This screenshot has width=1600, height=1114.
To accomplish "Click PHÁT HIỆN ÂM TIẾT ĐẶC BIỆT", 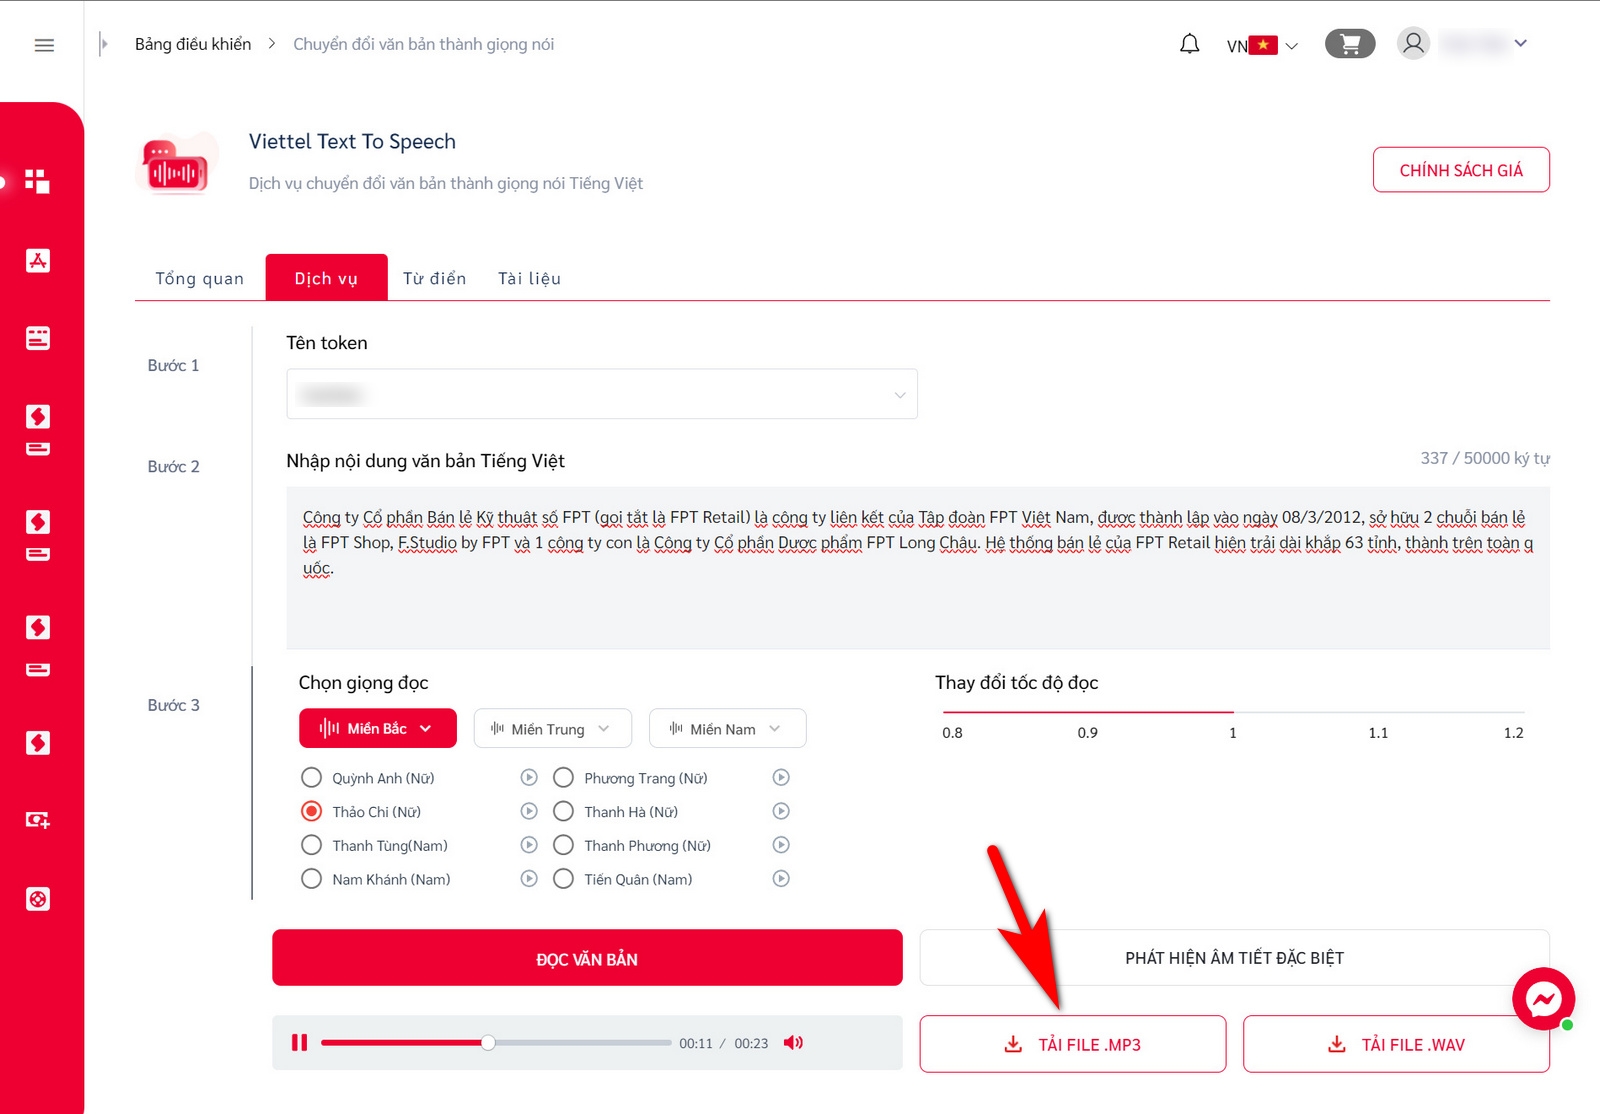I will click(1234, 958).
